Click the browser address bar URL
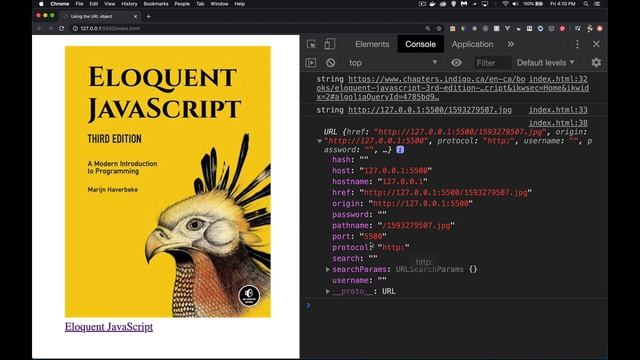 pos(110,29)
